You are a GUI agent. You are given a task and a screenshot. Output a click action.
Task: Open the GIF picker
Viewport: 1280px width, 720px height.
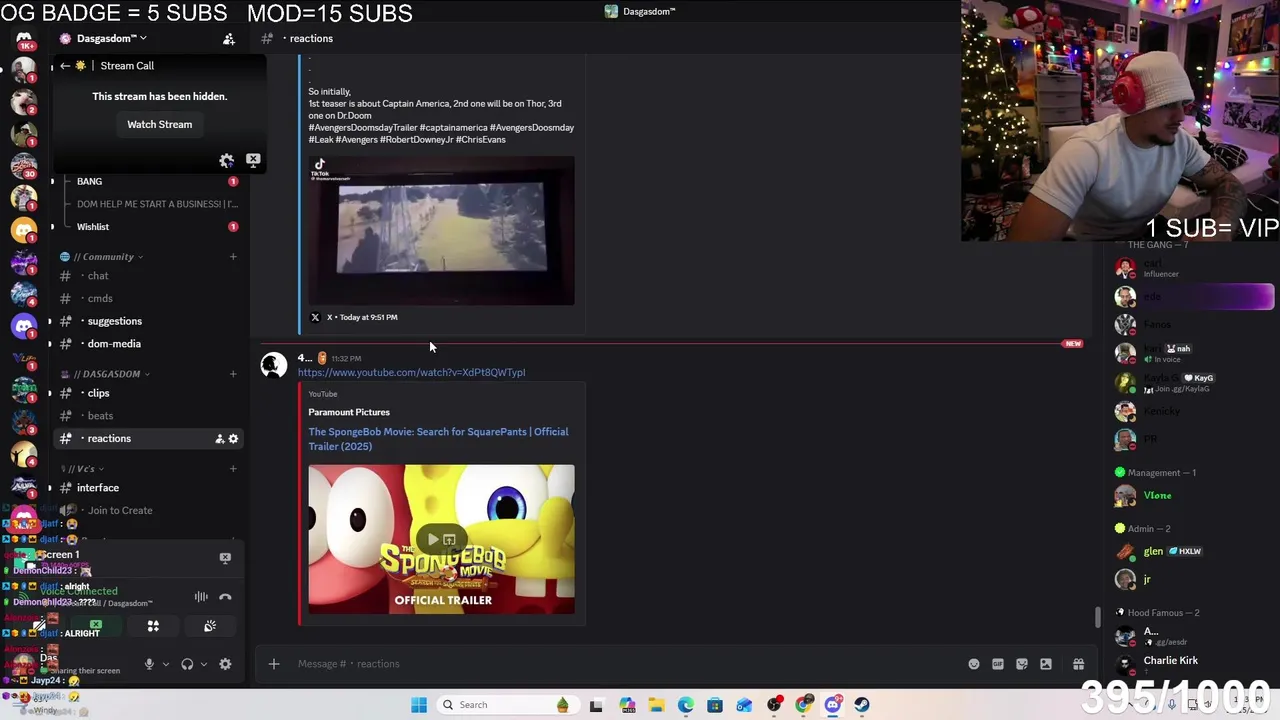[998, 664]
